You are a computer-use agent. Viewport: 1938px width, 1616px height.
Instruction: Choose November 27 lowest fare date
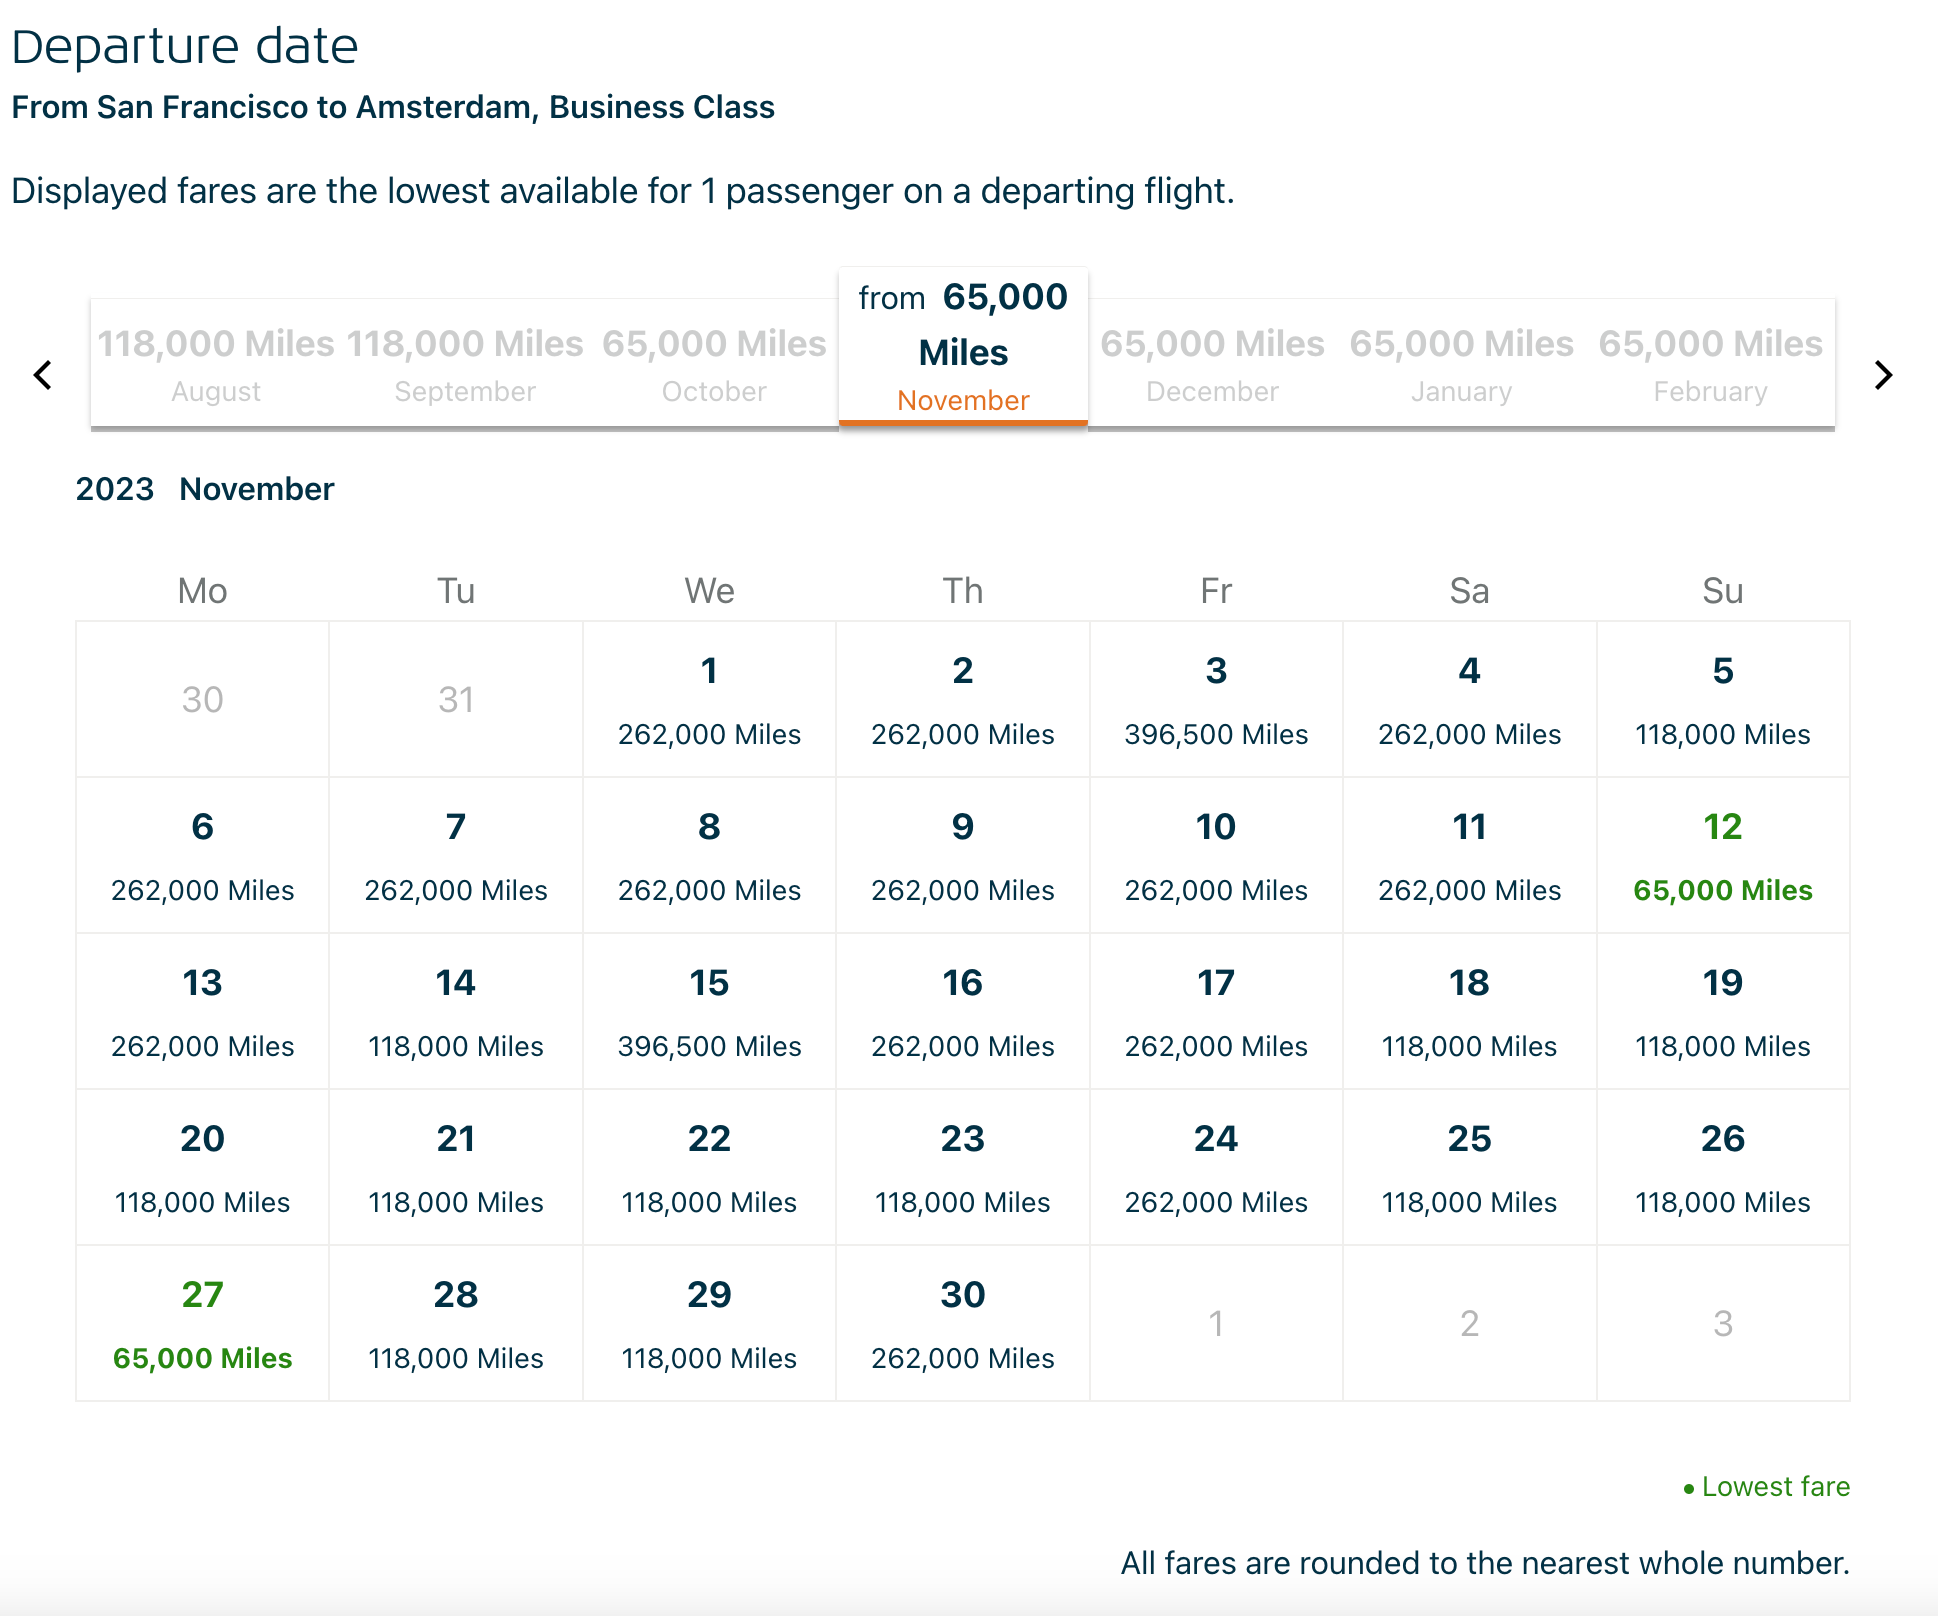[203, 1324]
